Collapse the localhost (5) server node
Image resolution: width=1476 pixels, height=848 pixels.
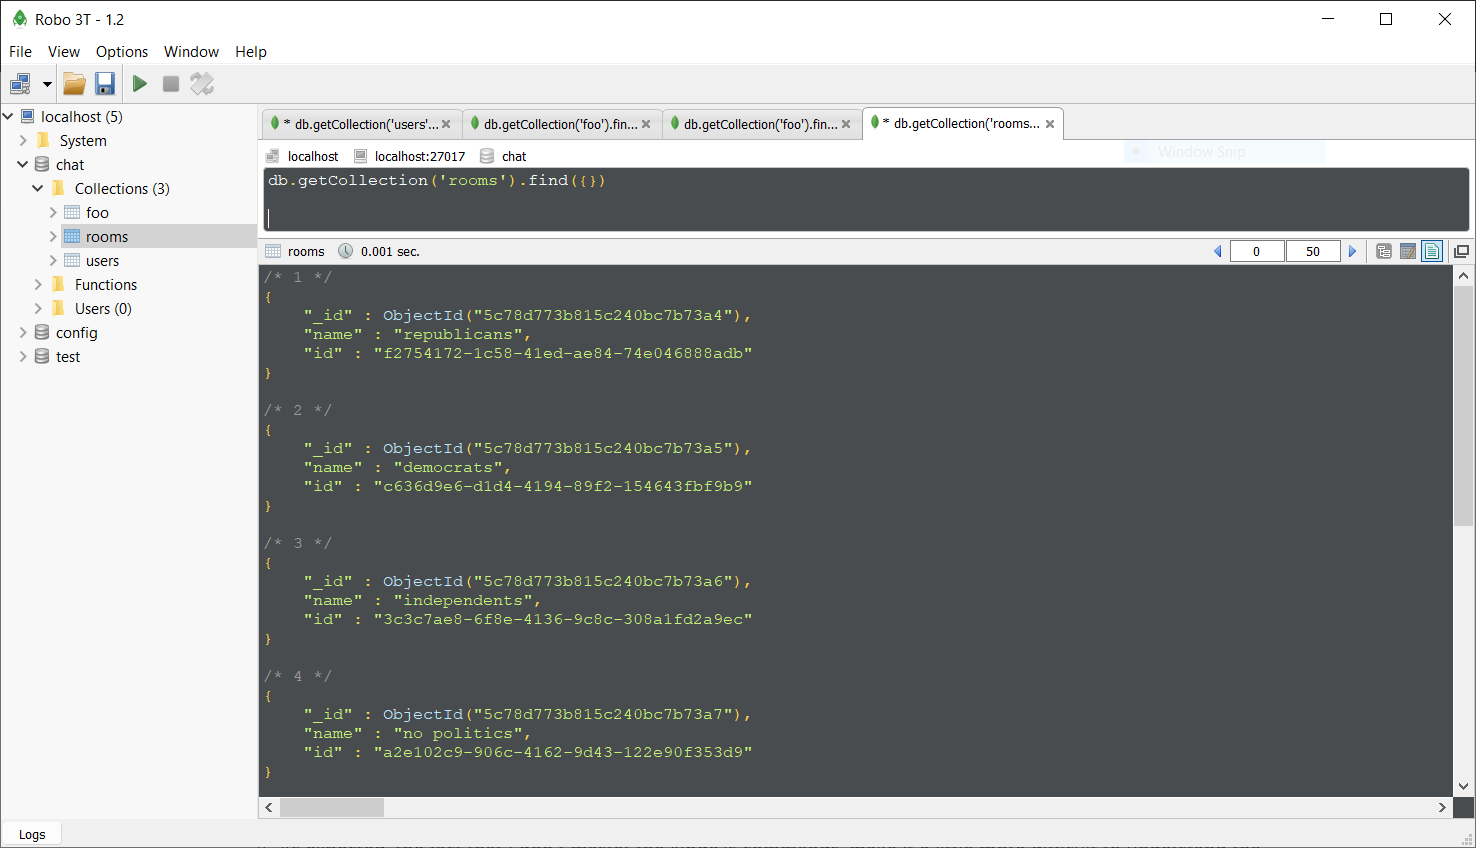[x=9, y=116]
